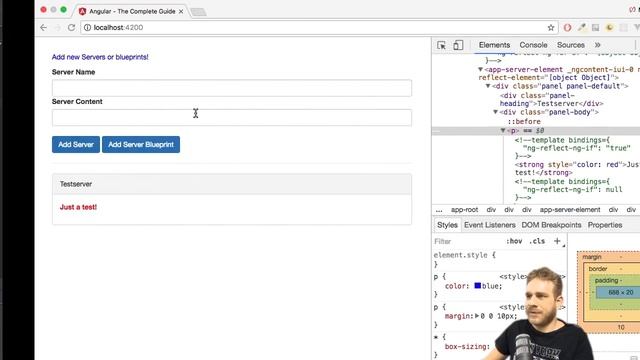Image resolution: width=640 pixels, height=360 pixels.
Task: Click the 'Add new Servers or blueprints!' text
Action: (100, 57)
